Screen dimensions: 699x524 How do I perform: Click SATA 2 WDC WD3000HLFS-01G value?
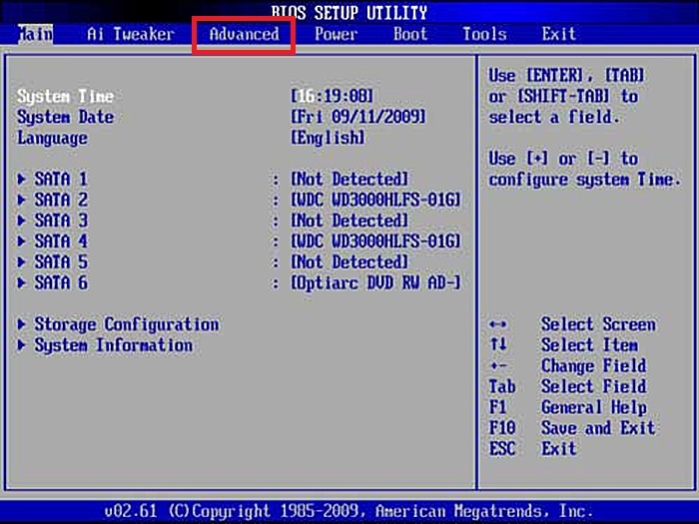pyautogui.click(x=376, y=200)
